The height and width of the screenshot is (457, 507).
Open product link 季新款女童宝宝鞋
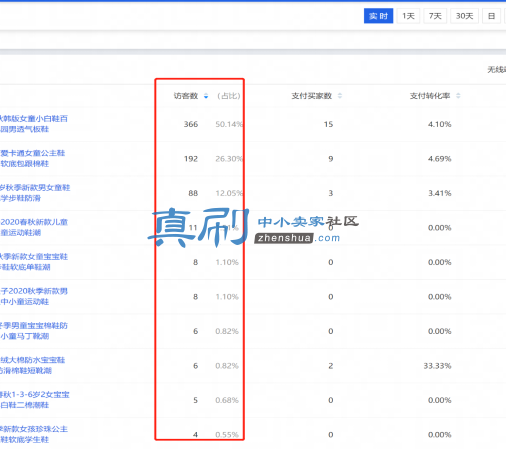pyautogui.click(x=34, y=257)
